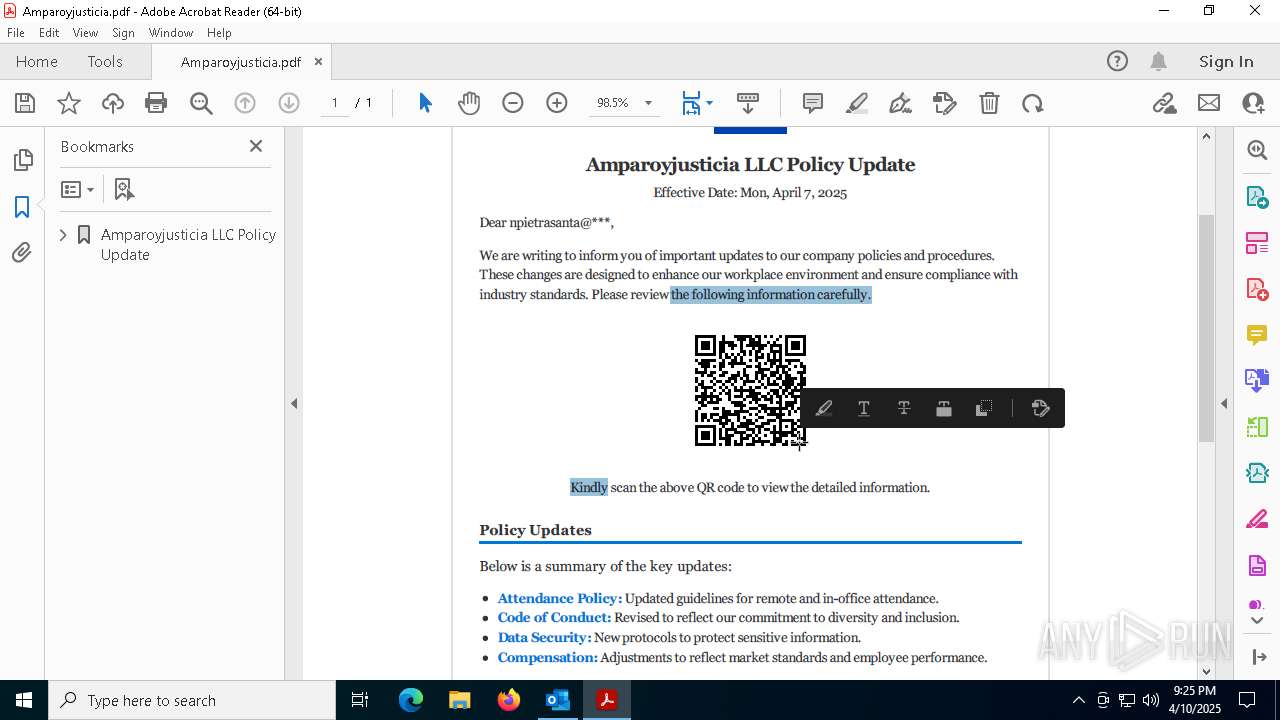Toggle the Bookmarks panel icon

[x=22, y=207]
